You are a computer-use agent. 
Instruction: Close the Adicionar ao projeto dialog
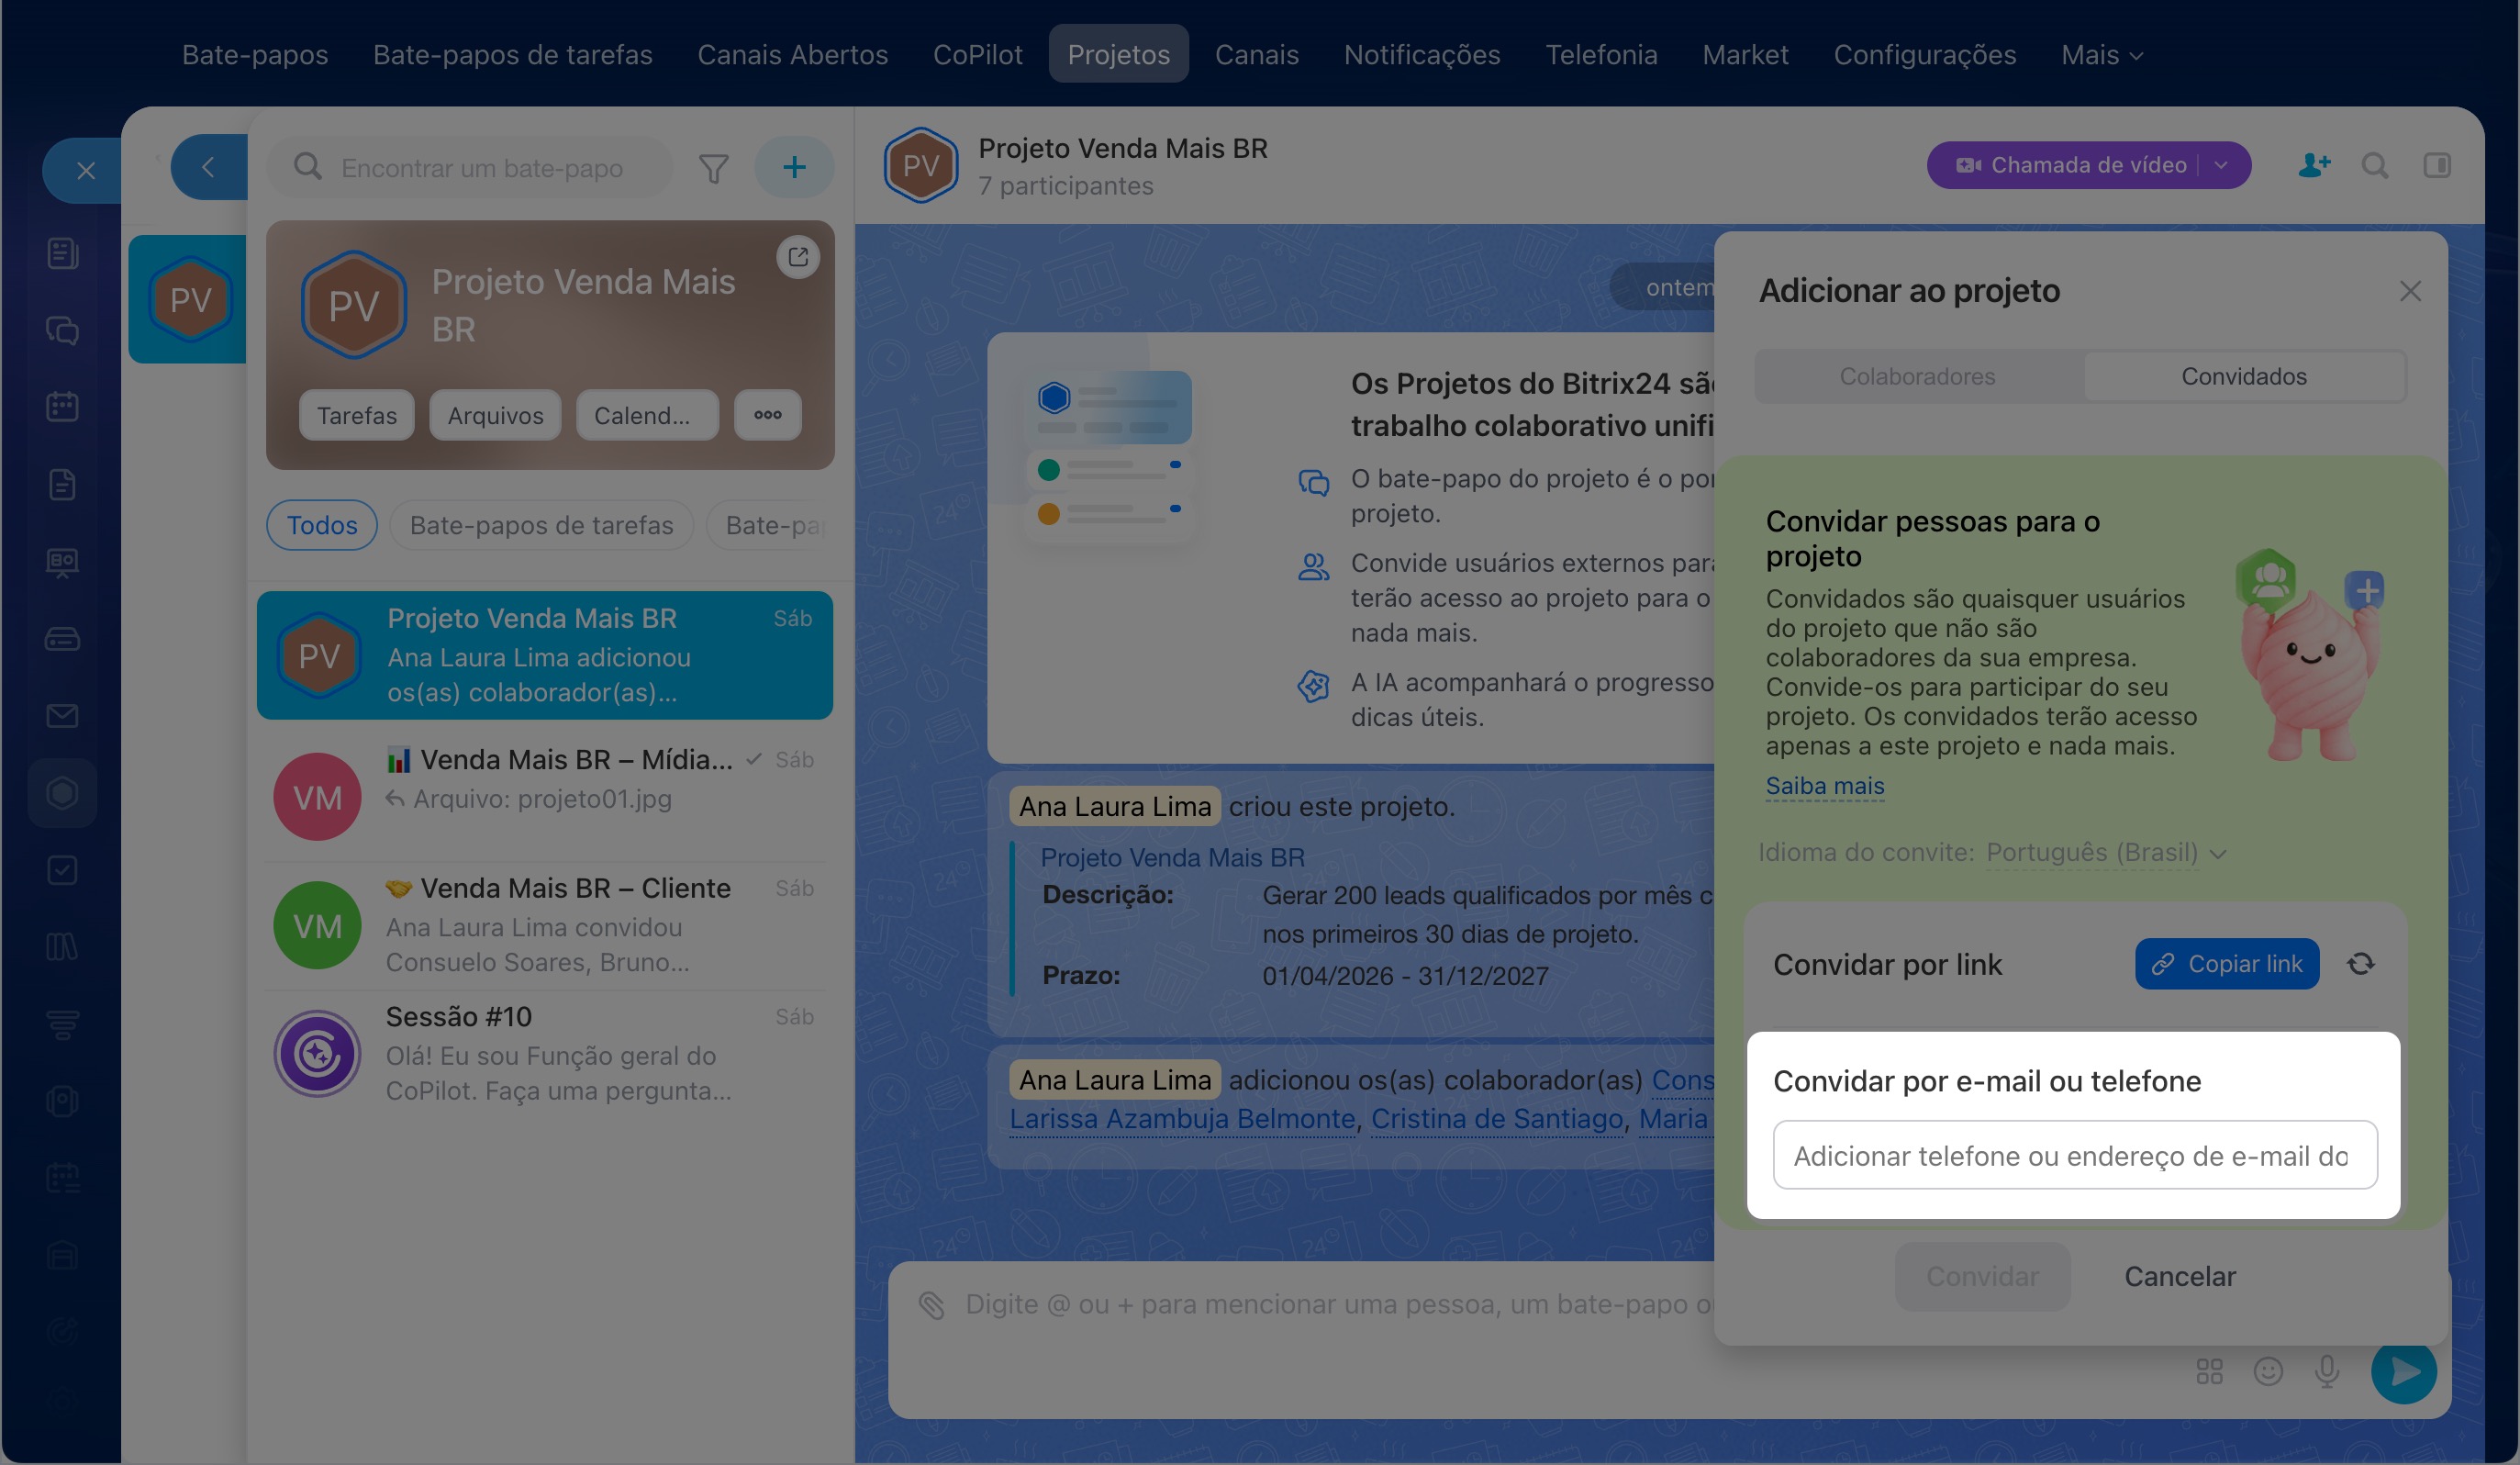click(2410, 291)
